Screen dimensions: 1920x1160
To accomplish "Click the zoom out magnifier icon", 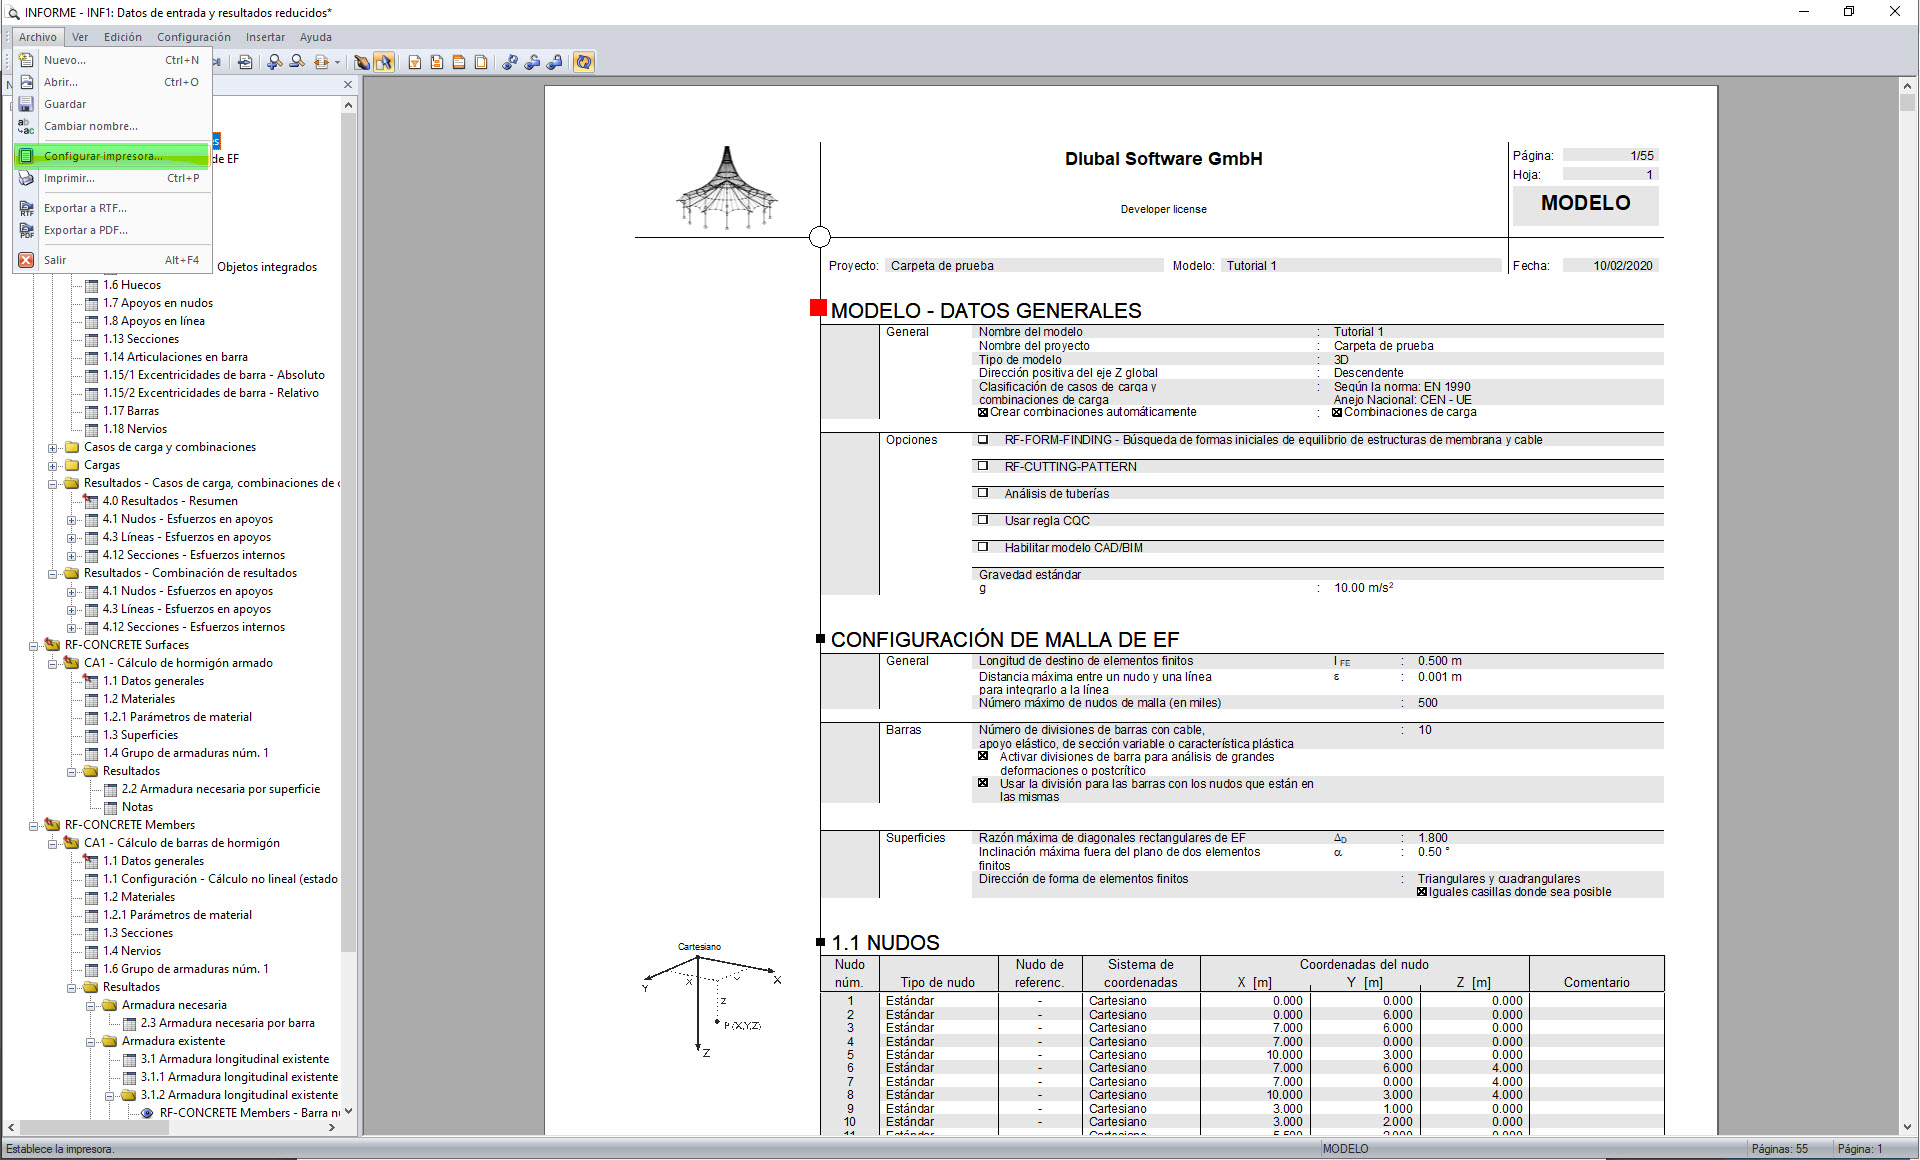I will pos(297,62).
